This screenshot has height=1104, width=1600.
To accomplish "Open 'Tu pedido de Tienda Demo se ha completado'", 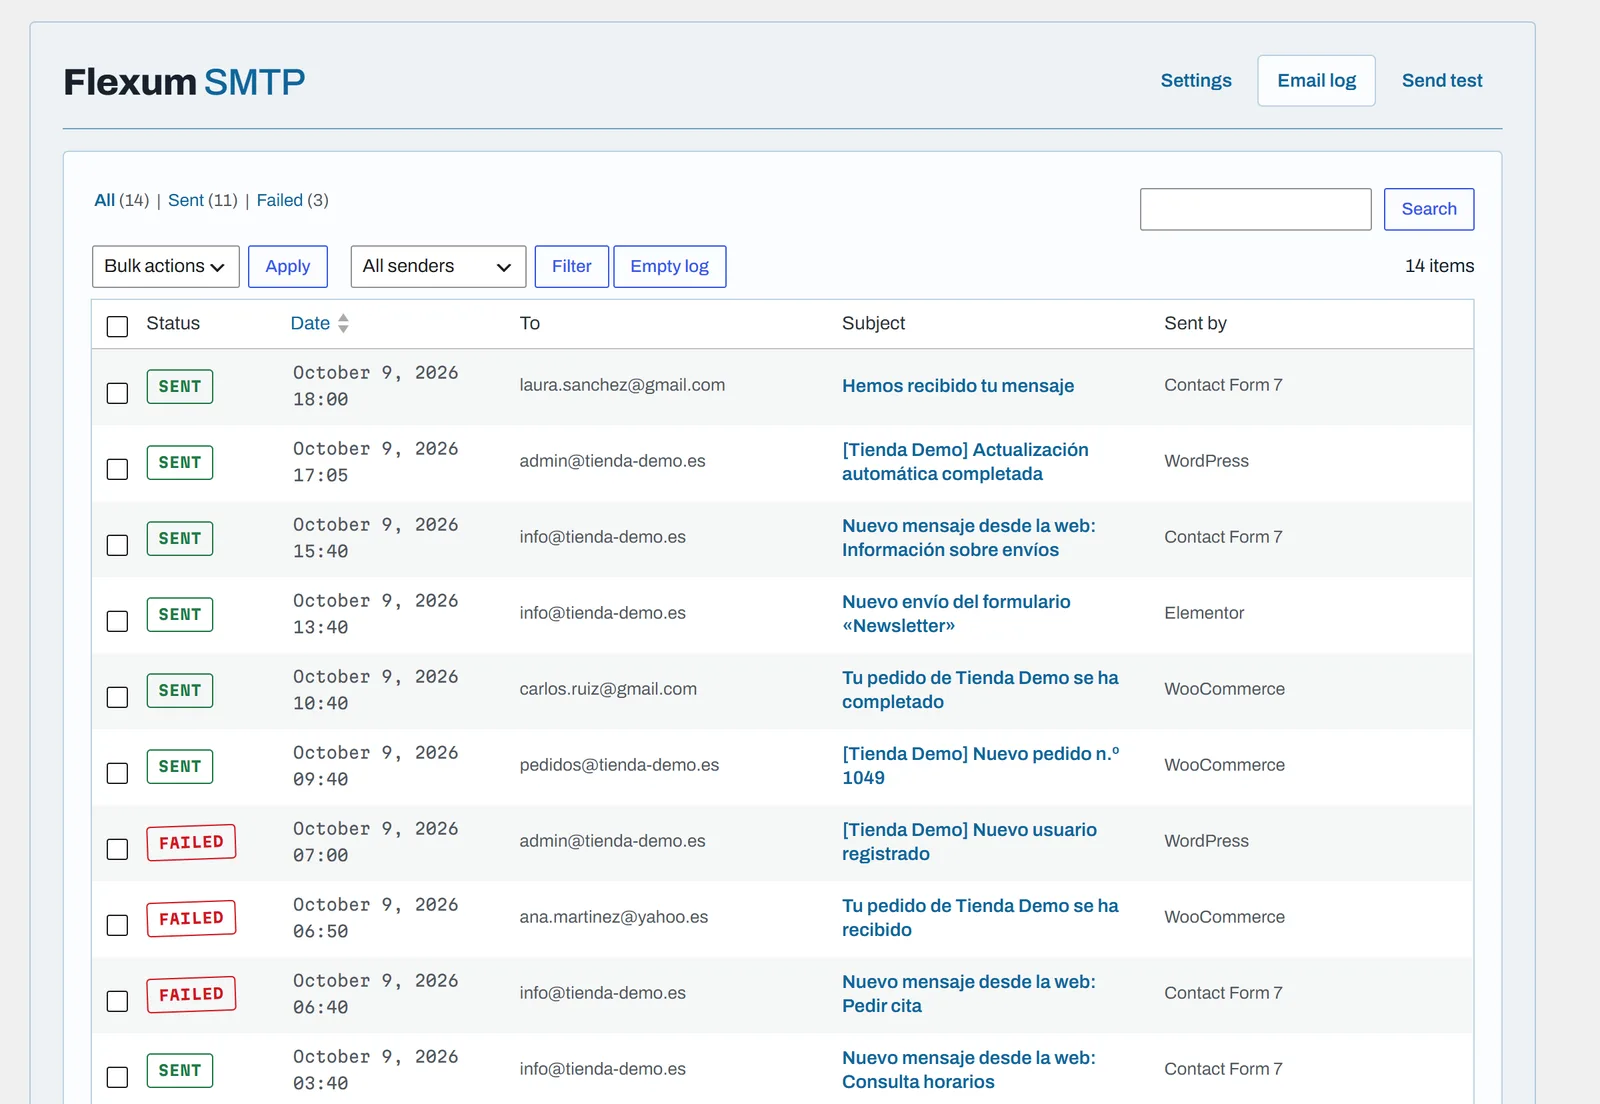I will (980, 690).
